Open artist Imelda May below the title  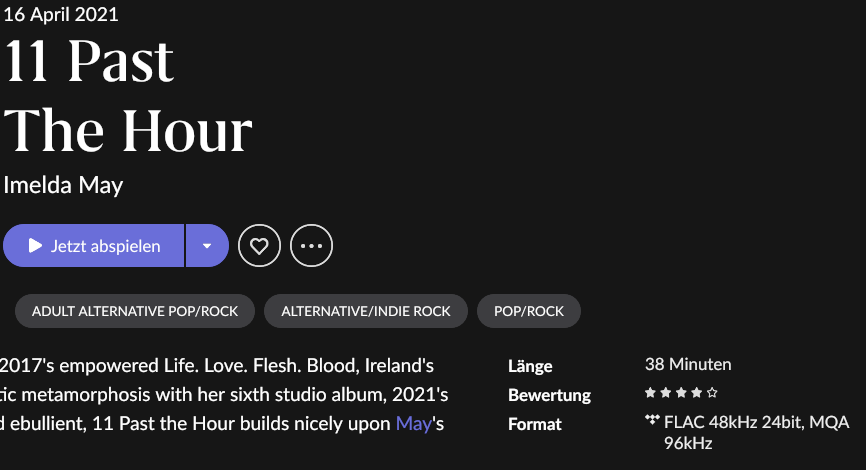point(63,185)
